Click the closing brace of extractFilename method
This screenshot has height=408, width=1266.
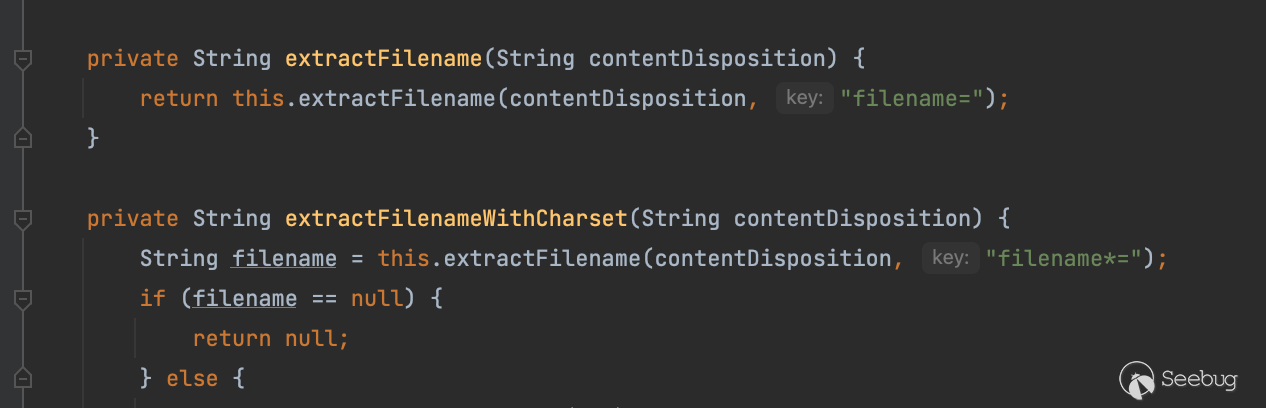[93, 138]
